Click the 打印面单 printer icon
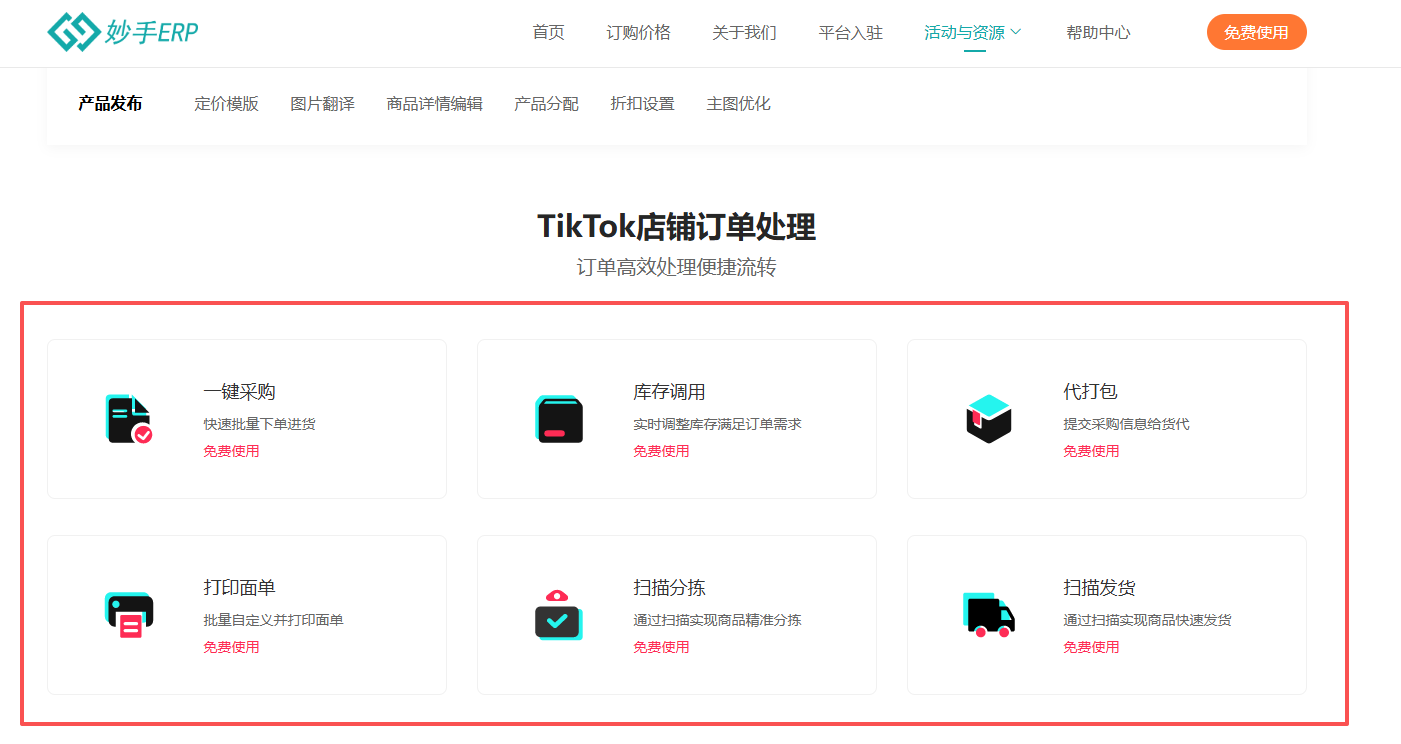Viewport: 1401px width, 744px height. tap(128, 614)
